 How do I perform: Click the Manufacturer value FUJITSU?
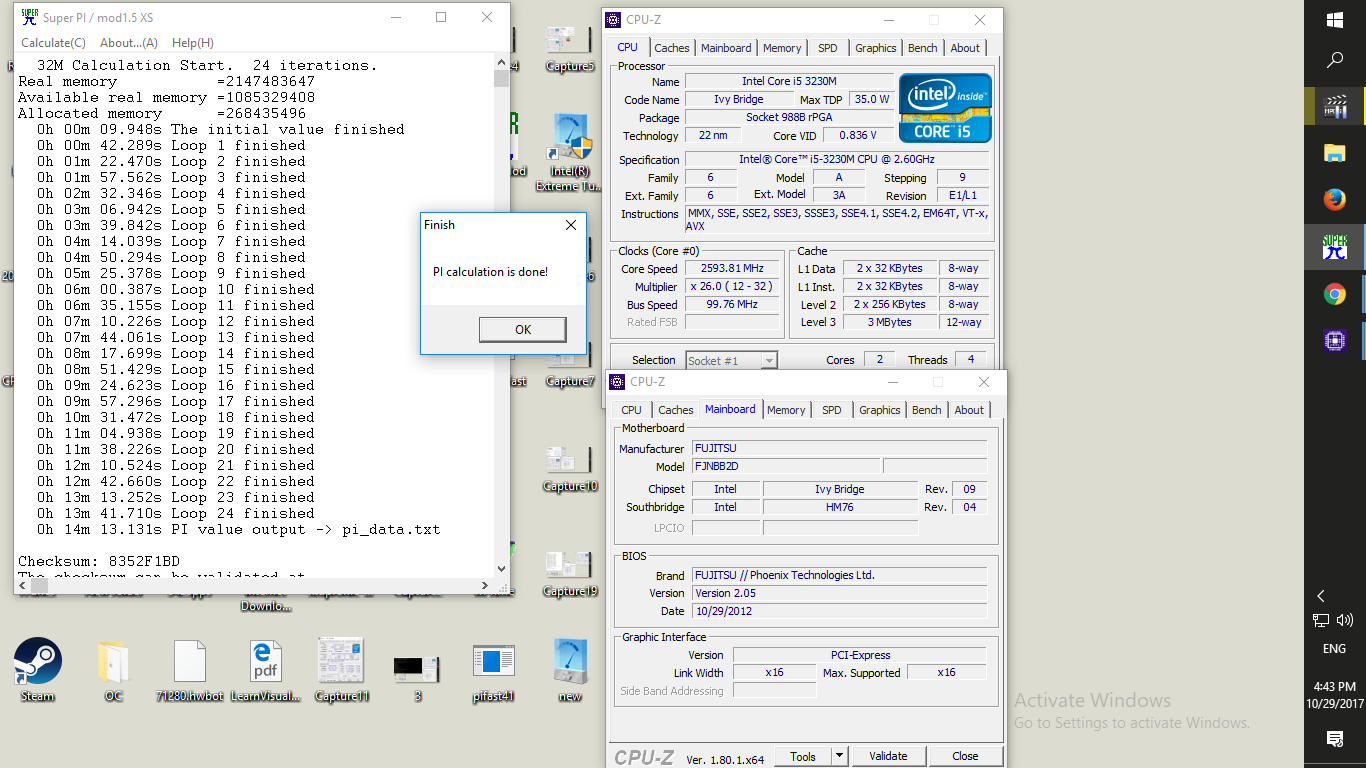(x=840, y=448)
